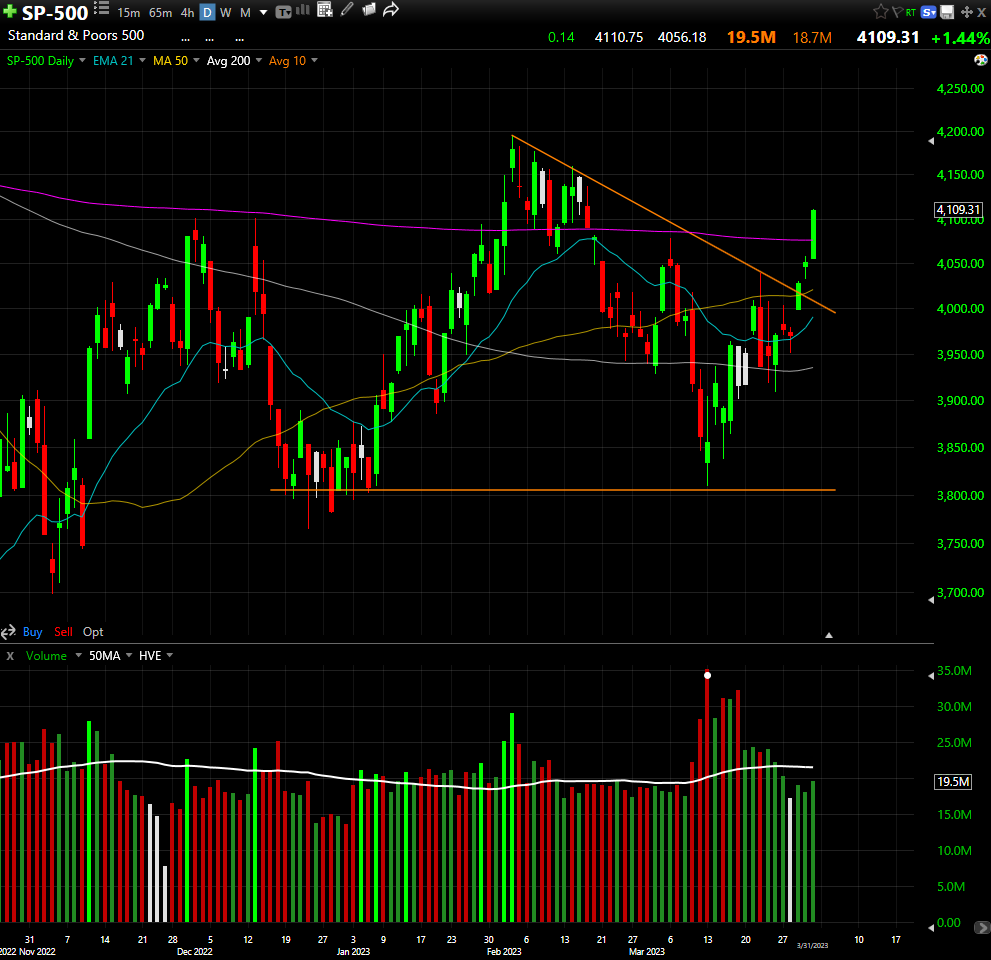The width and height of the screenshot is (991, 960).
Task: Switch to the 4h timeframe
Action: [187, 13]
